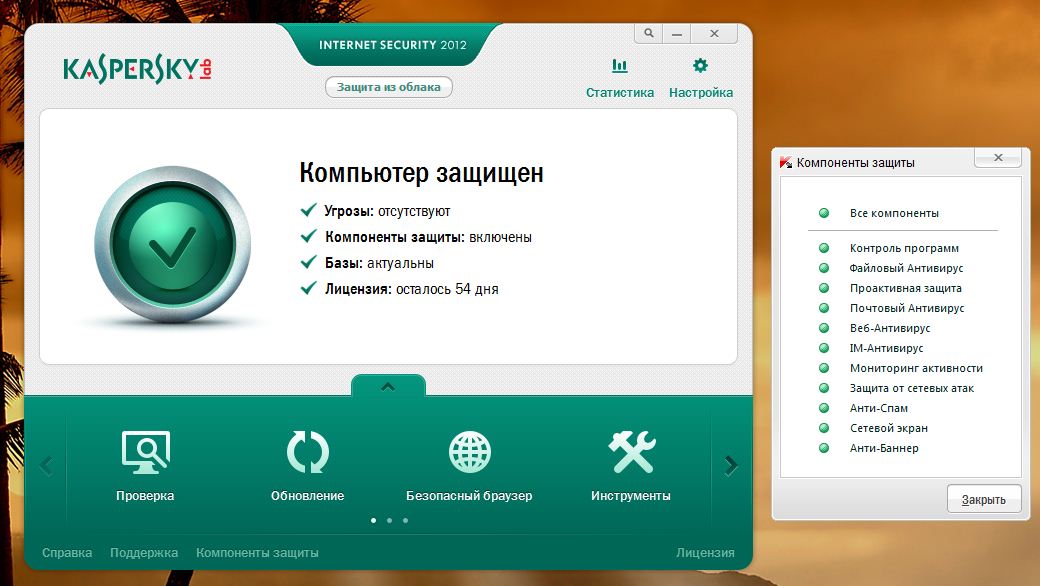
Task: Select Веб-Антивирус in components list
Action: coord(890,327)
